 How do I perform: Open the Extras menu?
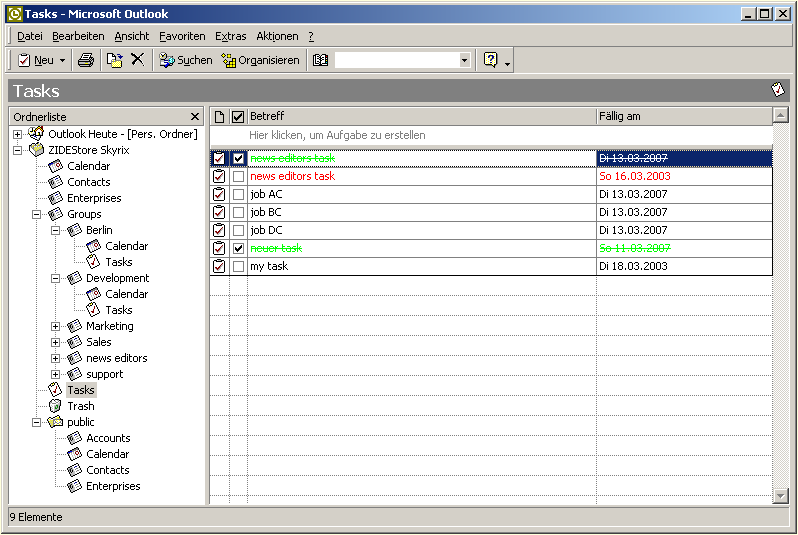pos(231,36)
